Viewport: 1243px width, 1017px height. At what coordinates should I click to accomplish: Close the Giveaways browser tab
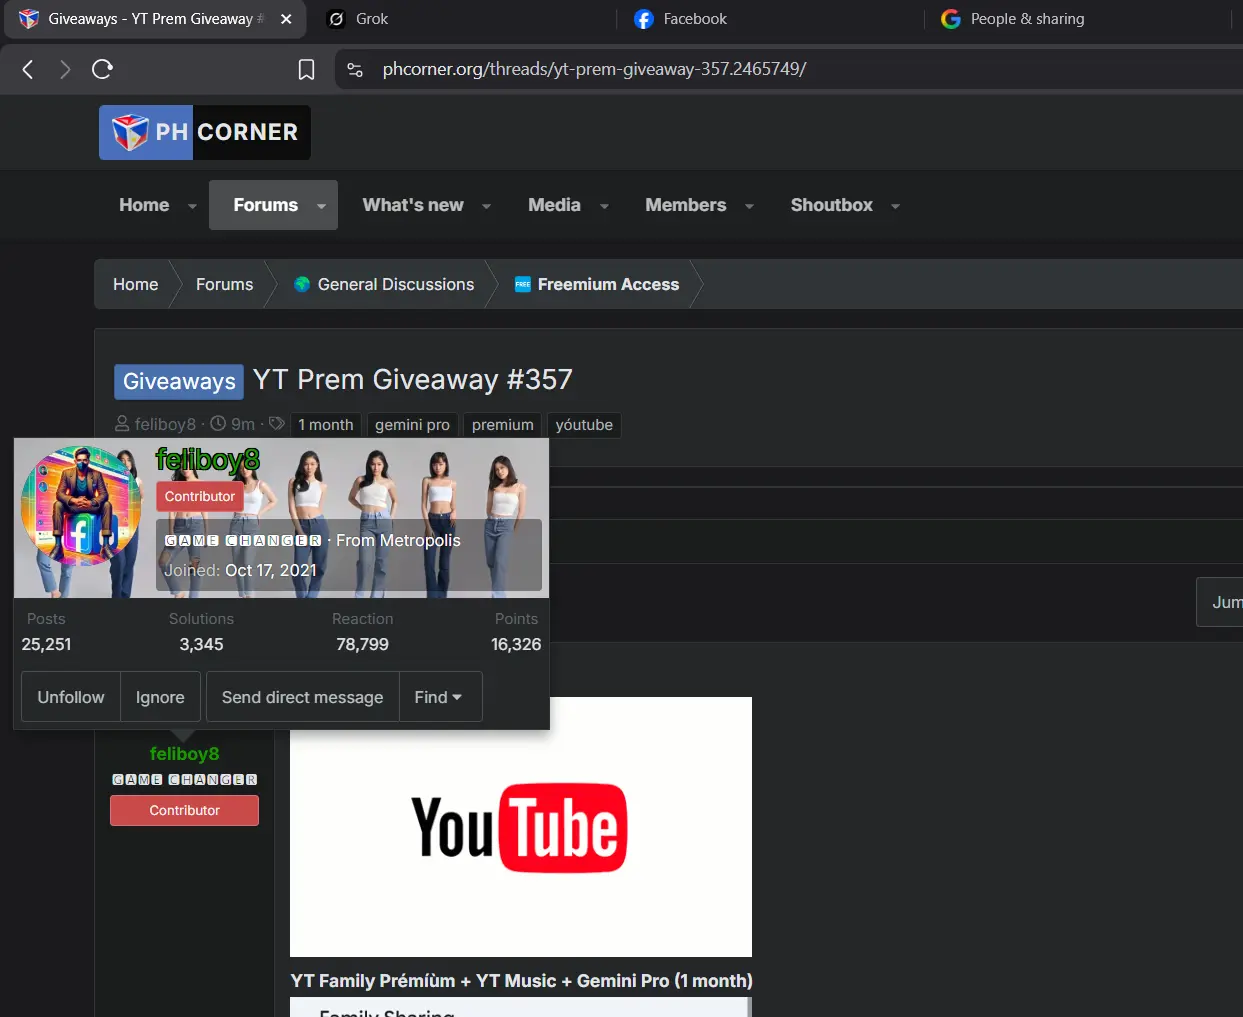tap(286, 19)
